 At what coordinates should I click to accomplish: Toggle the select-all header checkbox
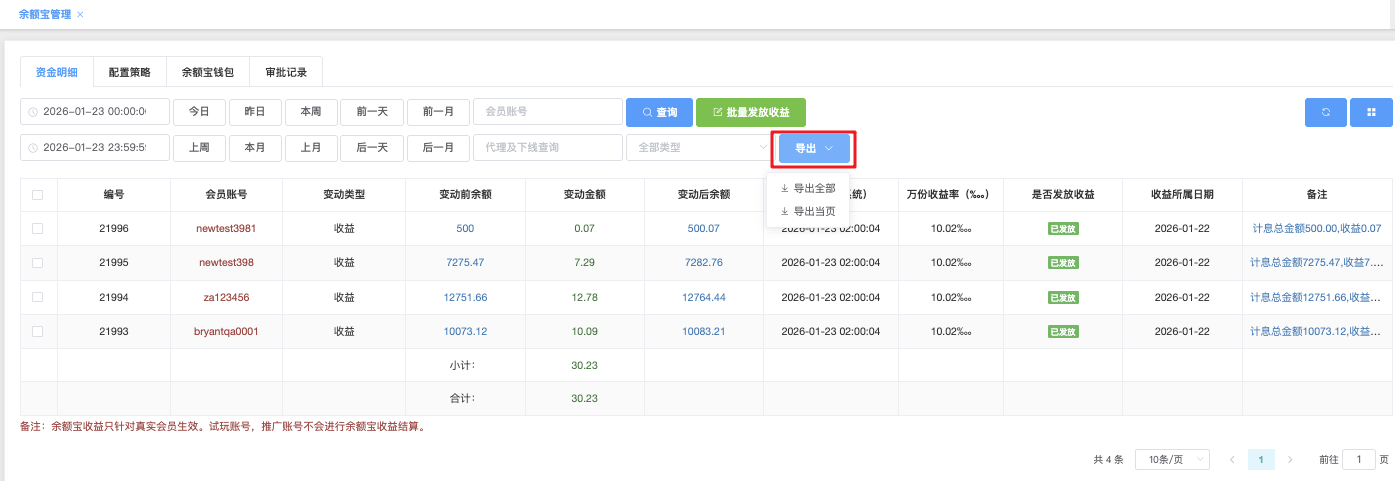tap(38, 195)
